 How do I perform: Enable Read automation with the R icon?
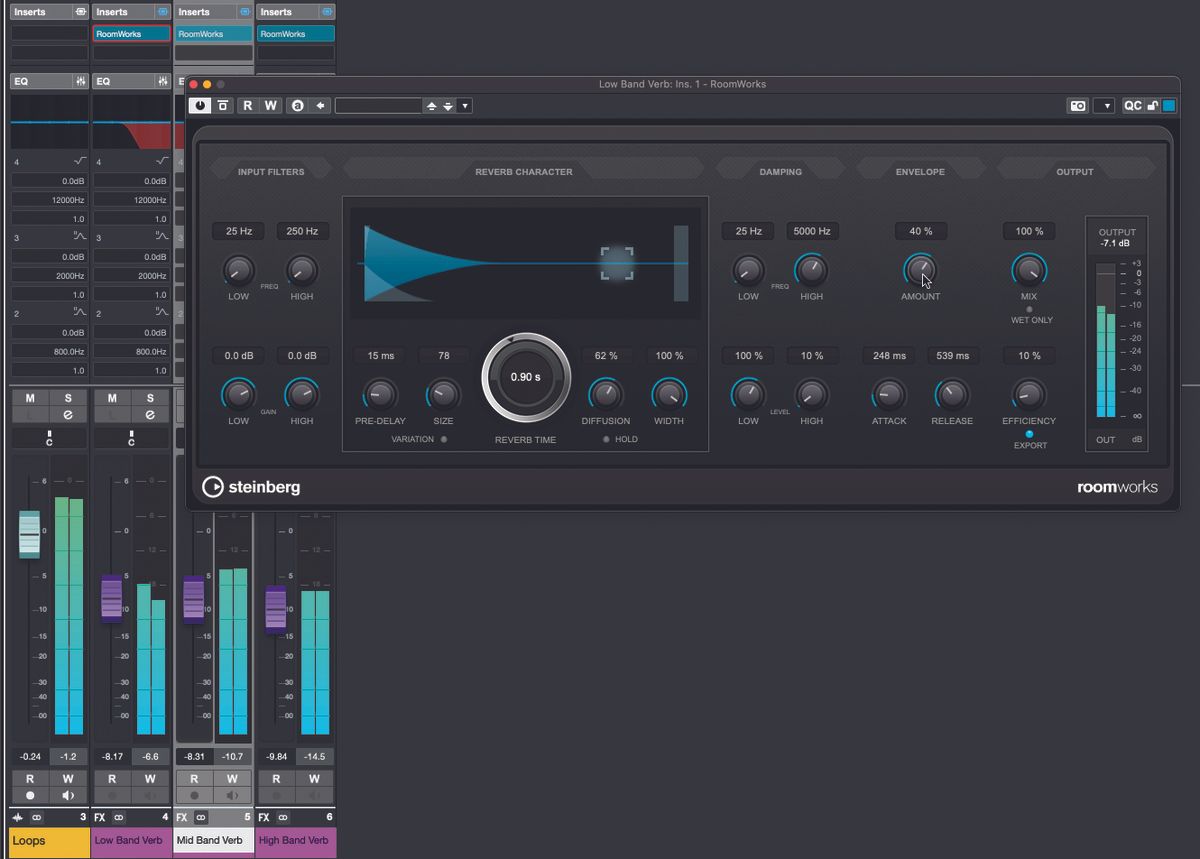[248, 105]
